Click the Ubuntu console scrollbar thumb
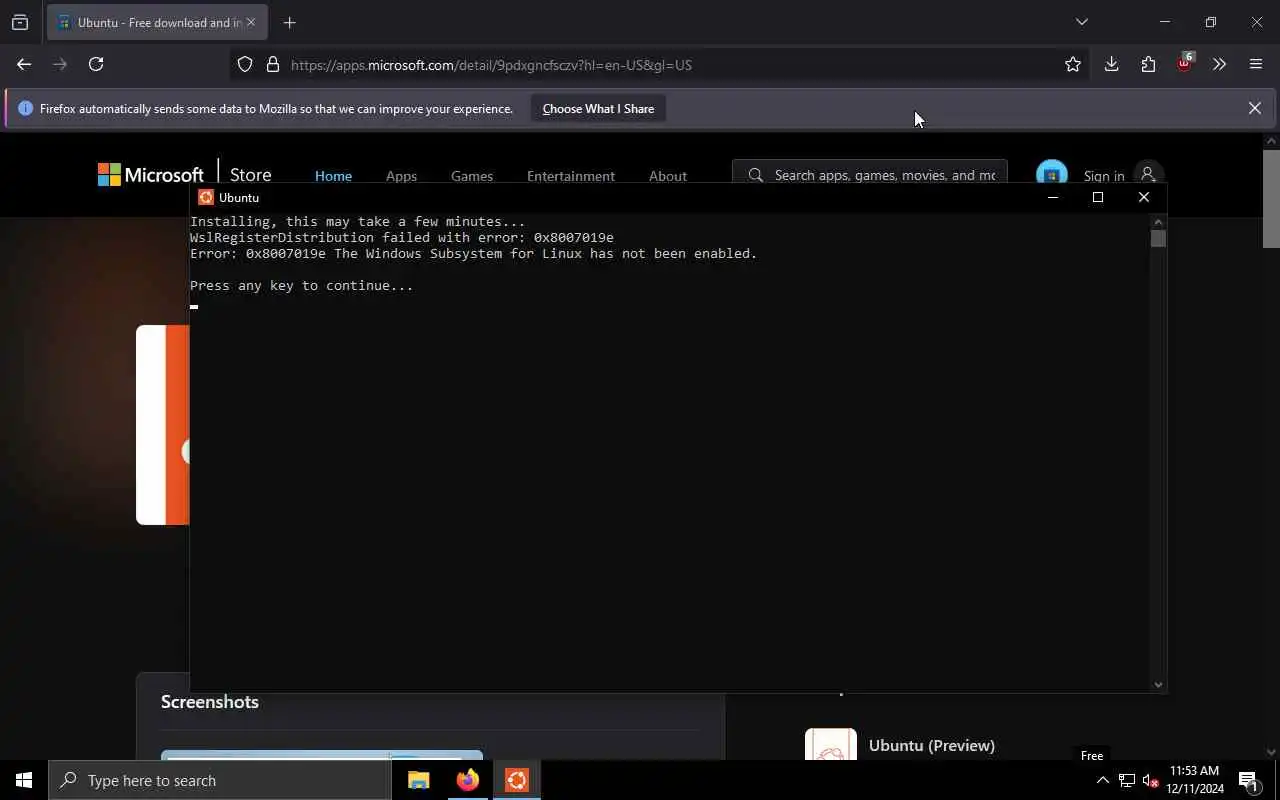1280x800 pixels. 1158,238
